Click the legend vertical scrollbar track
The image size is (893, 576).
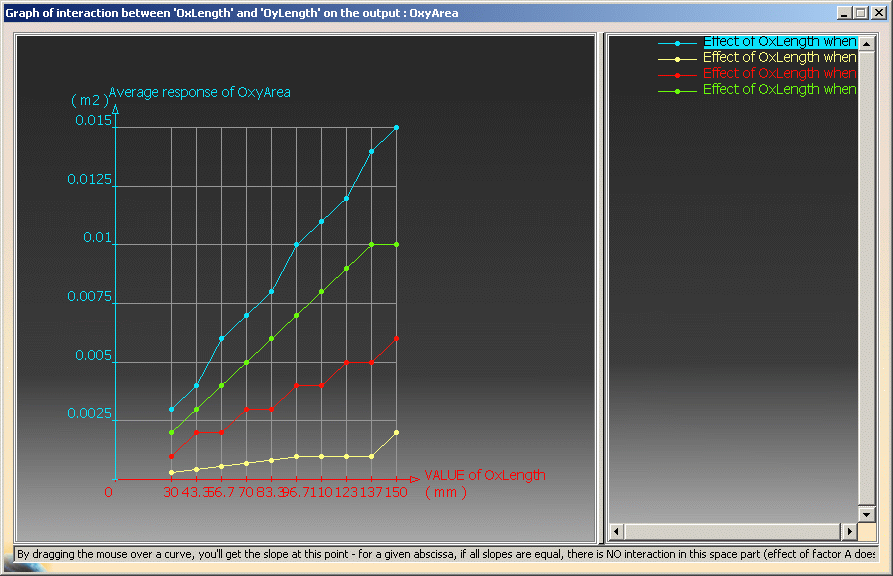(x=866, y=300)
